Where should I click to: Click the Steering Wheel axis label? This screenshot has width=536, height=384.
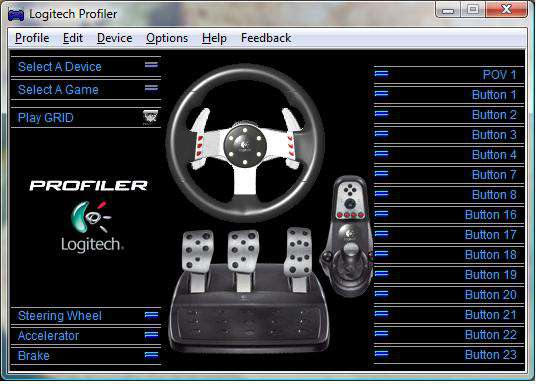point(60,316)
